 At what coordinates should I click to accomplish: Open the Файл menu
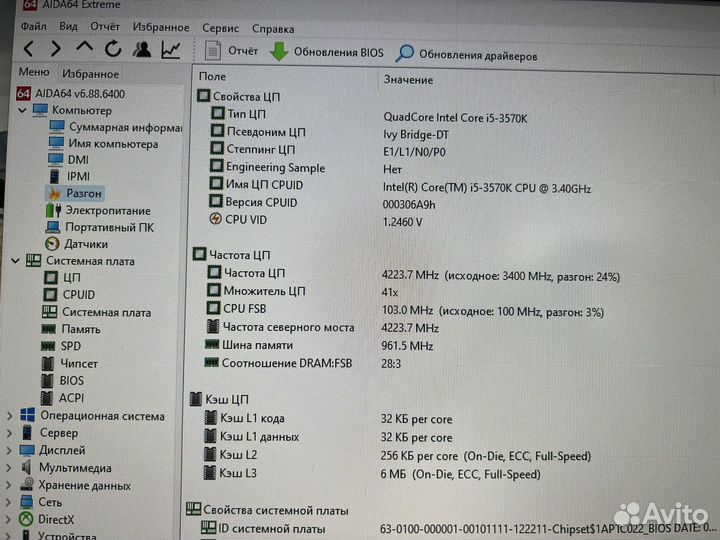[33, 27]
